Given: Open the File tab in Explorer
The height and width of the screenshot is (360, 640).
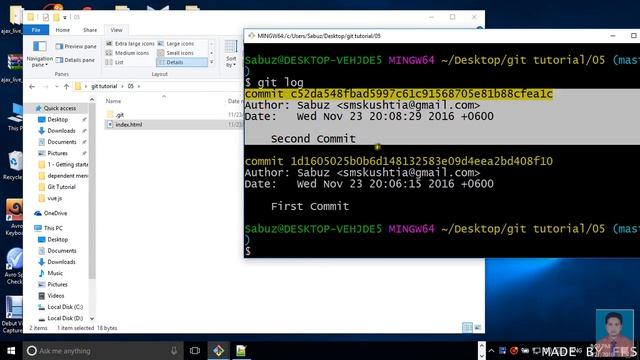Looking at the screenshot, I should pos(36,30).
